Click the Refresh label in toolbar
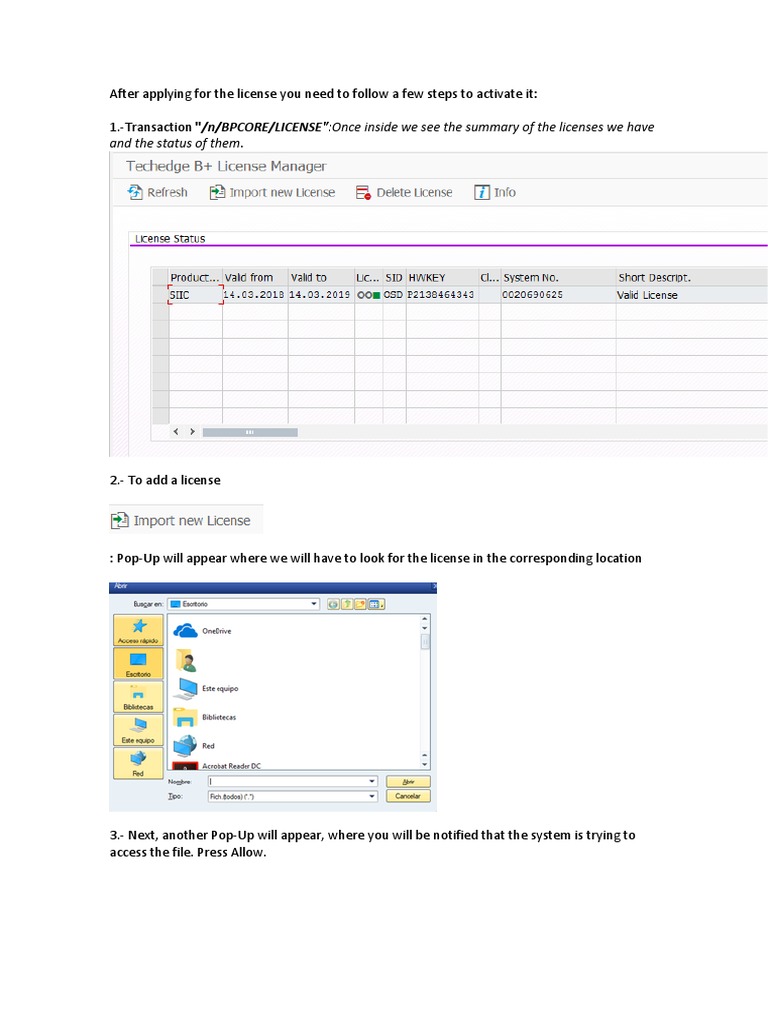 pyautogui.click(x=167, y=192)
